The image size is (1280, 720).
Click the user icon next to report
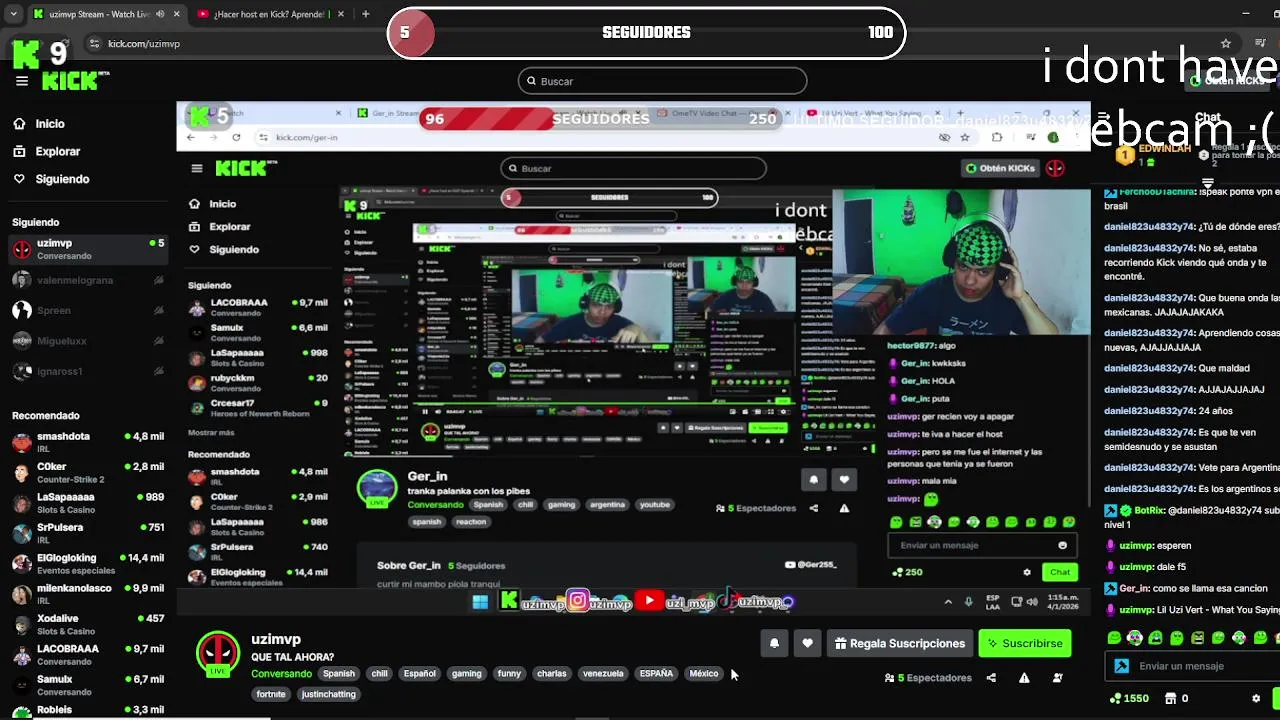click(x=1057, y=678)
